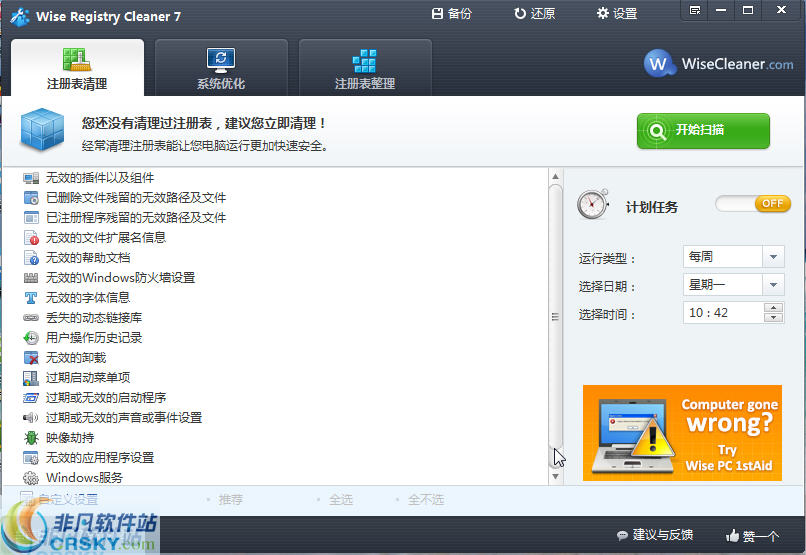Click the scheduled task clock icon

593,205
